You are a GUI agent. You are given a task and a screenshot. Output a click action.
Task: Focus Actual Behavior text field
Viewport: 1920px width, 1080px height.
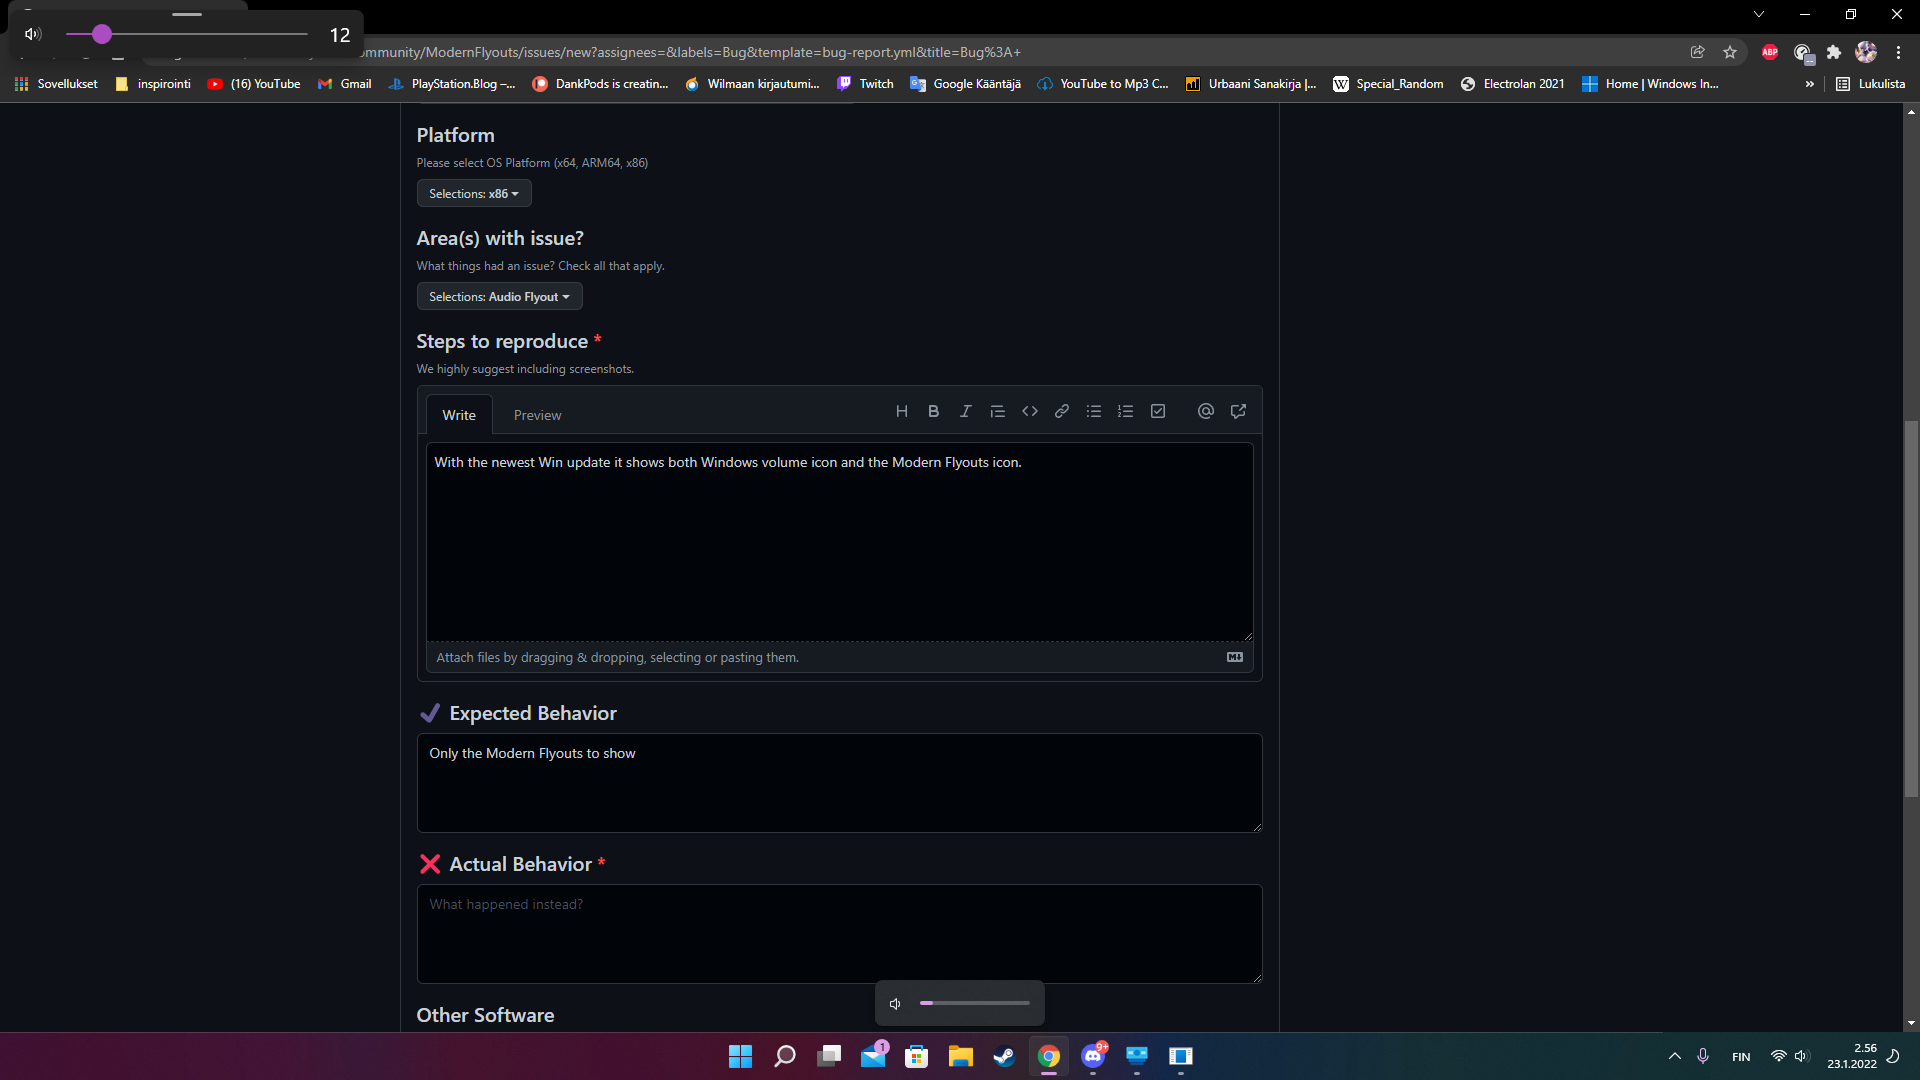point(840,933)
